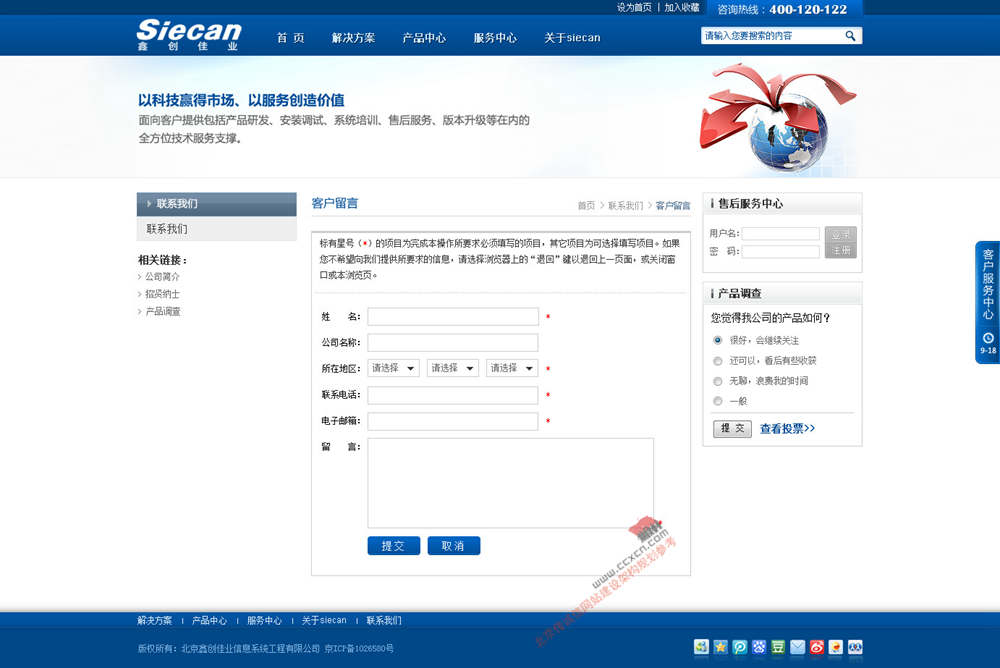1000x668 pixels.
Task: Click the green share icon in footer
Action: pos(701,648)
